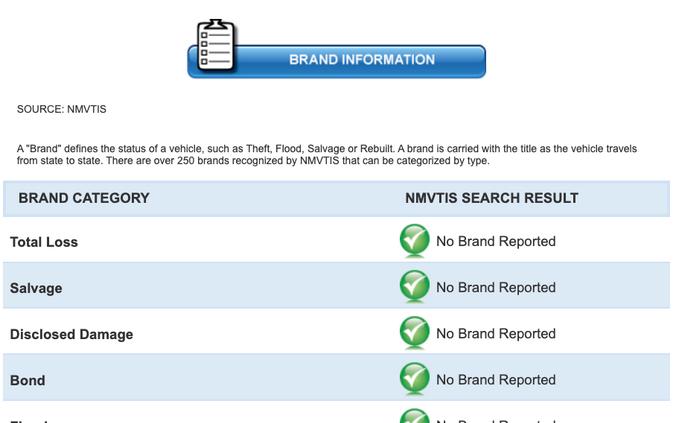Click the BRAND INFORMATION banner
Image resolution: width=676 pixels, height=423 pixels.
coord(337,61)
